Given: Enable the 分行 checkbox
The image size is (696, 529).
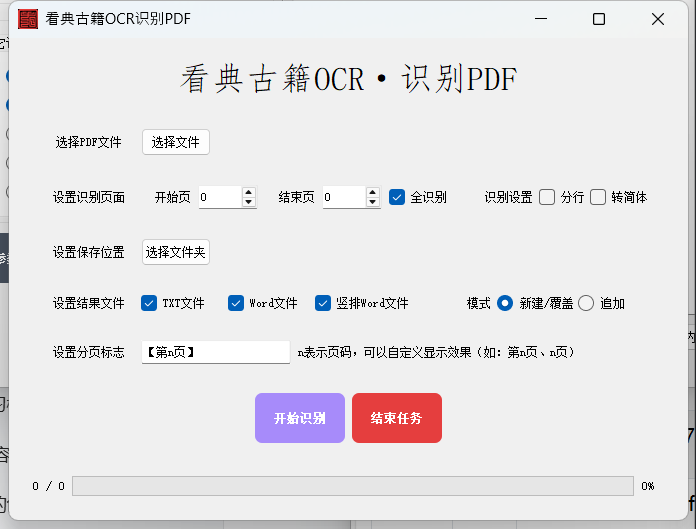Looking at the screenshot, I should 547,197.
